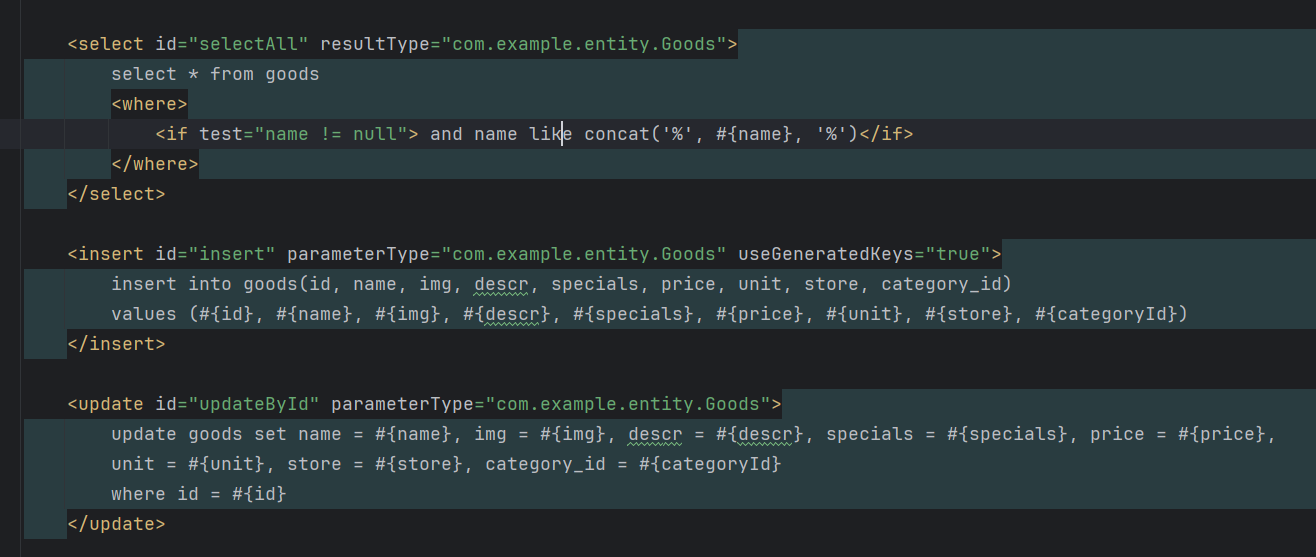The width and height of the screenshot is (1316, 557).
Task: Click the values (#{id}, #{name}... line
Action: click(x=649, y=314)
